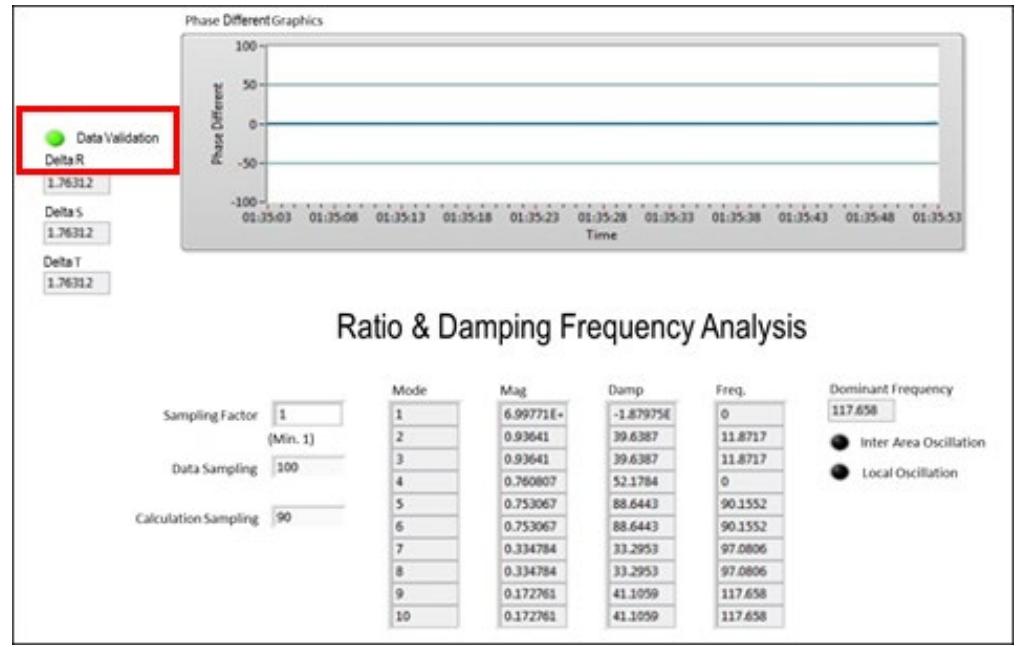Click the Damp cell -1.87975E in row 1
Viewport: 1017px width, 647px height.
click(641, 414)
